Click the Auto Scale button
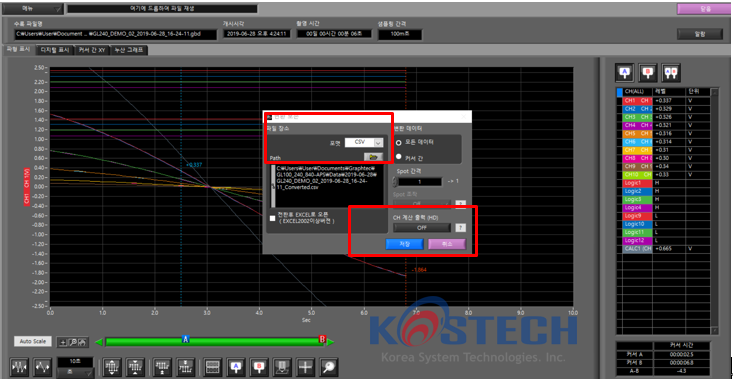The height and width of the screenshot is (380, 733). pyautogui.click(x=33, y=341)
